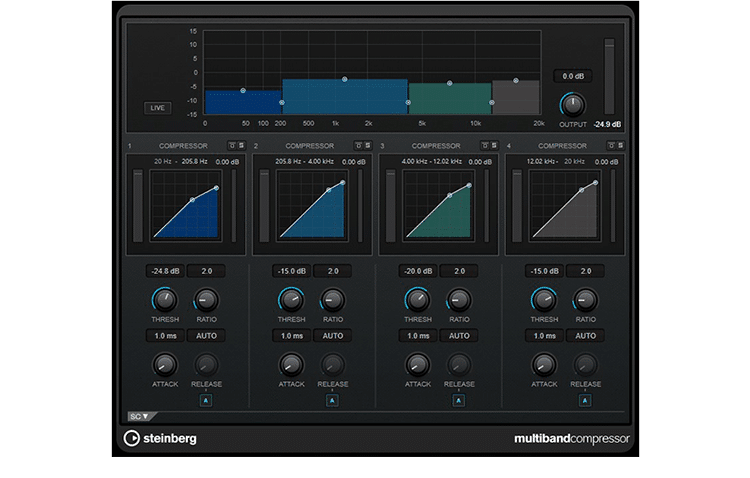The width and height of the screenshot is (750, 478).
Task: Bypass band 1 compressor
Action: 232,145
